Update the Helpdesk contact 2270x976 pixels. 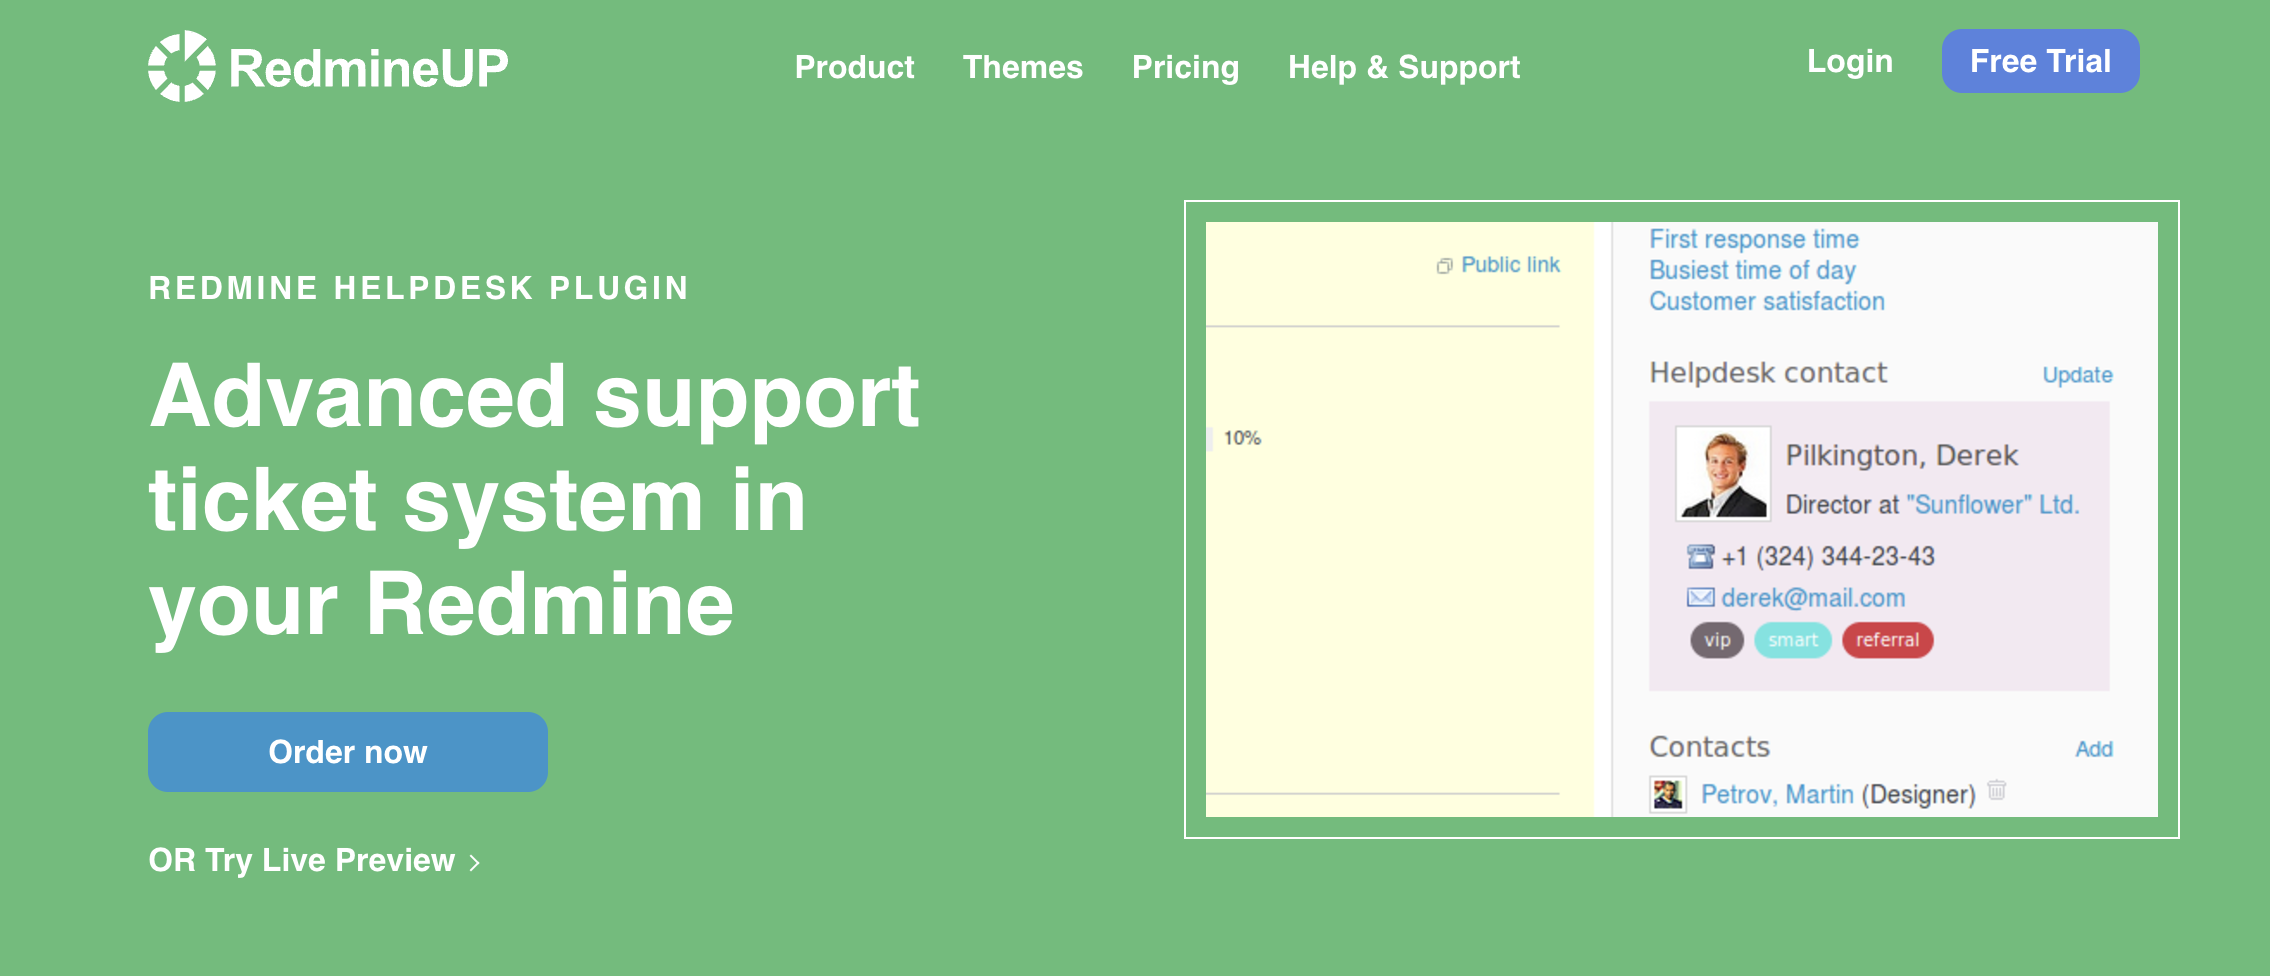click(x=2077, y=375)
